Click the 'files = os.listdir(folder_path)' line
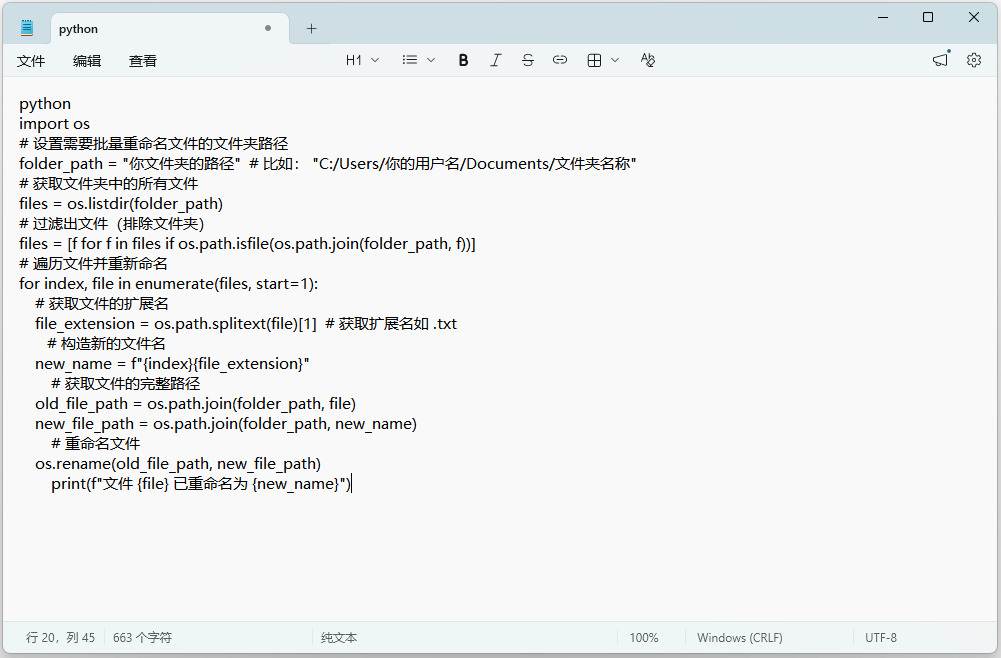Screen dimensions: 1001x658 coord(121,204)
